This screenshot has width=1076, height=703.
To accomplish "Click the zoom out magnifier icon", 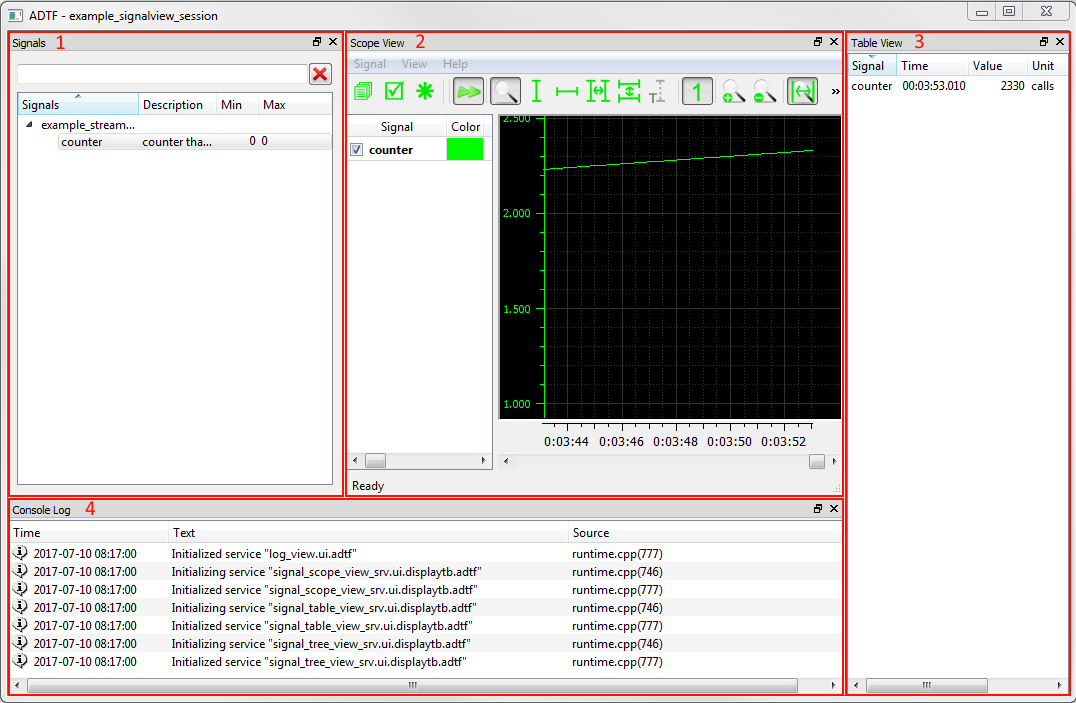I will [x=764, y=91].
